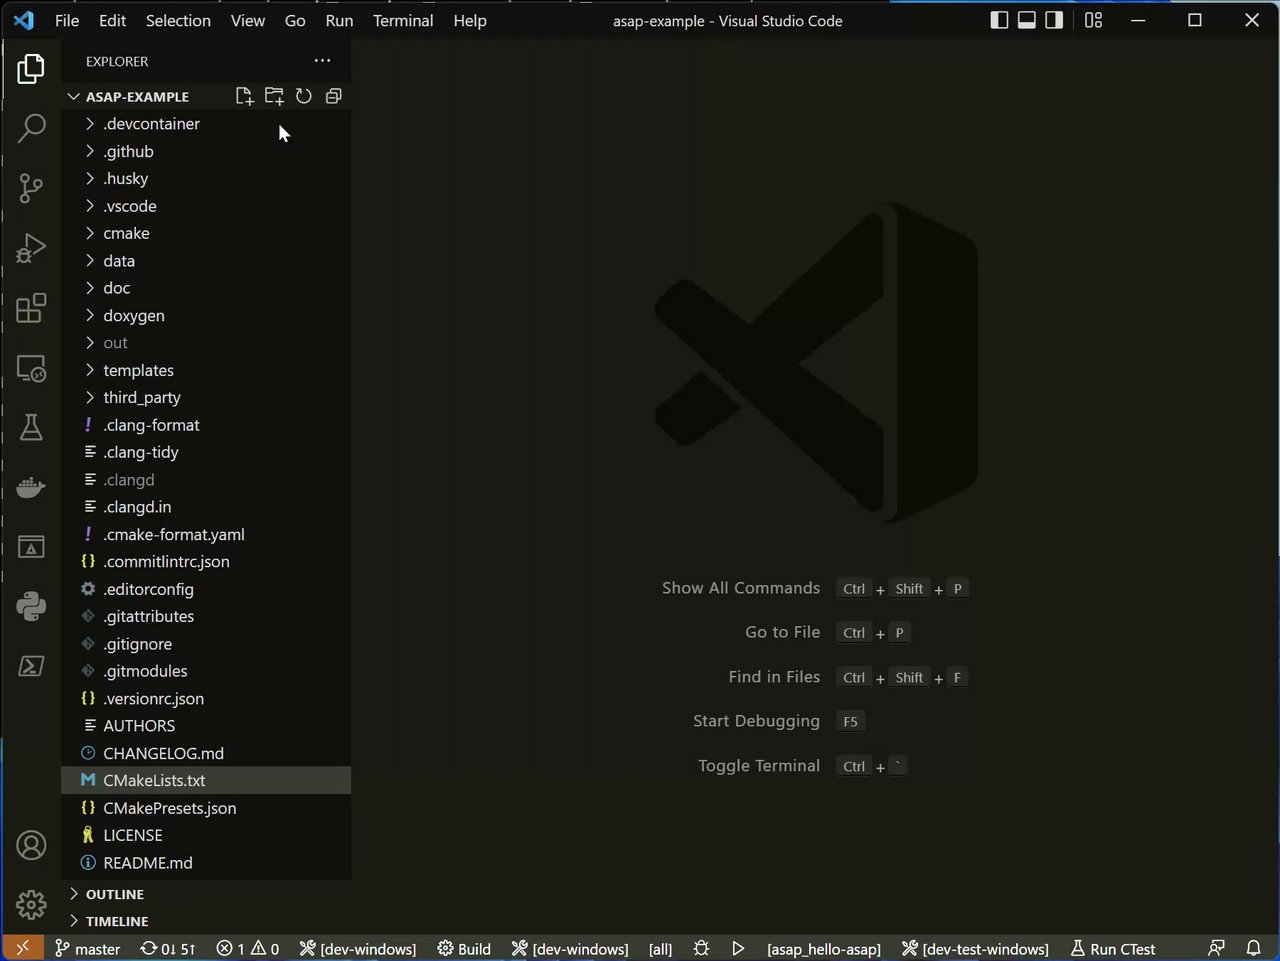Open the Run and Debug view
Screen dimensions: 1280x961
coord(31,248)
